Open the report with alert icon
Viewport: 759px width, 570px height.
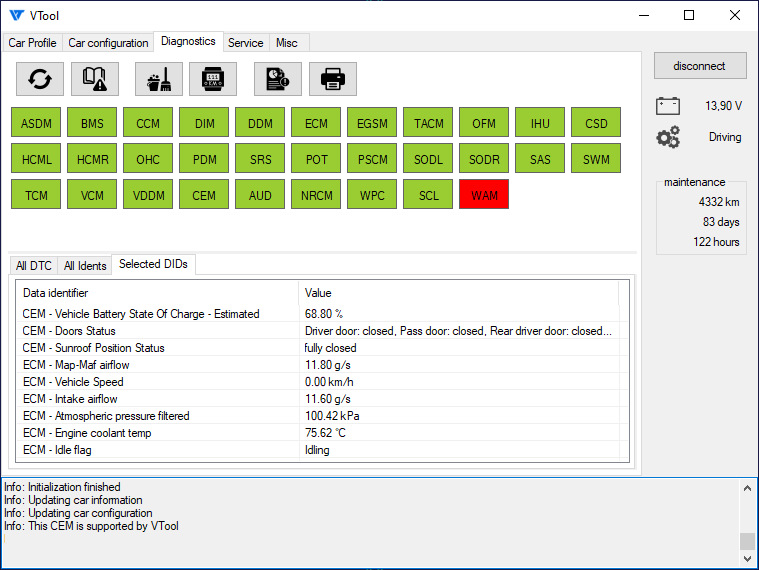[277, 78]
